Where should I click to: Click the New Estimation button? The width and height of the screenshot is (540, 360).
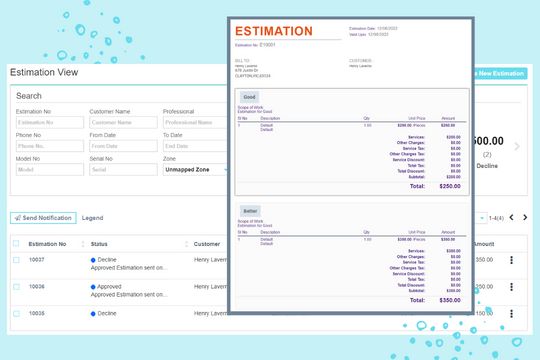(x=501, y=73)
